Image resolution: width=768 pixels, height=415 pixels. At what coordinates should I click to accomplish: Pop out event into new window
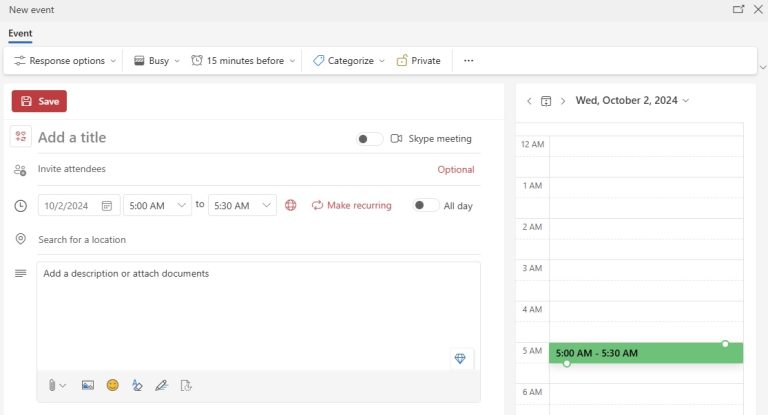click(738, 9)
